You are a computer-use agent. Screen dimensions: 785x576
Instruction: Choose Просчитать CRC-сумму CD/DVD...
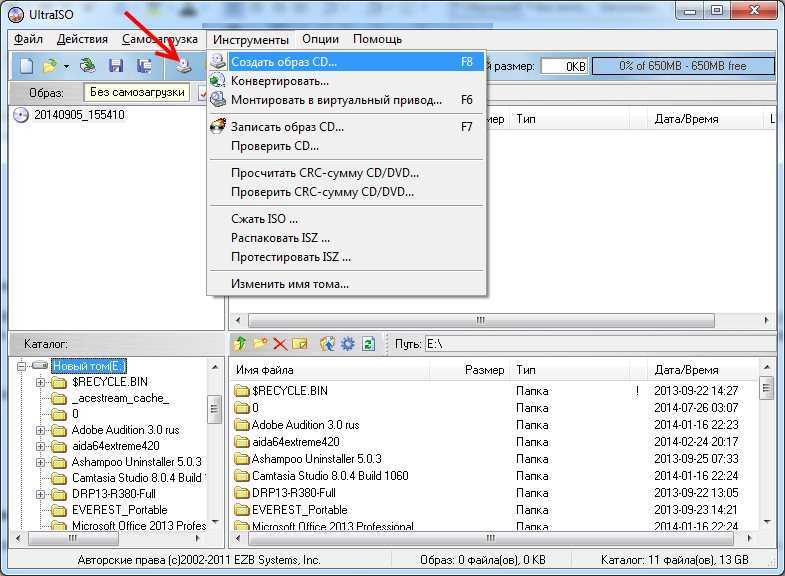coord(346,173)
